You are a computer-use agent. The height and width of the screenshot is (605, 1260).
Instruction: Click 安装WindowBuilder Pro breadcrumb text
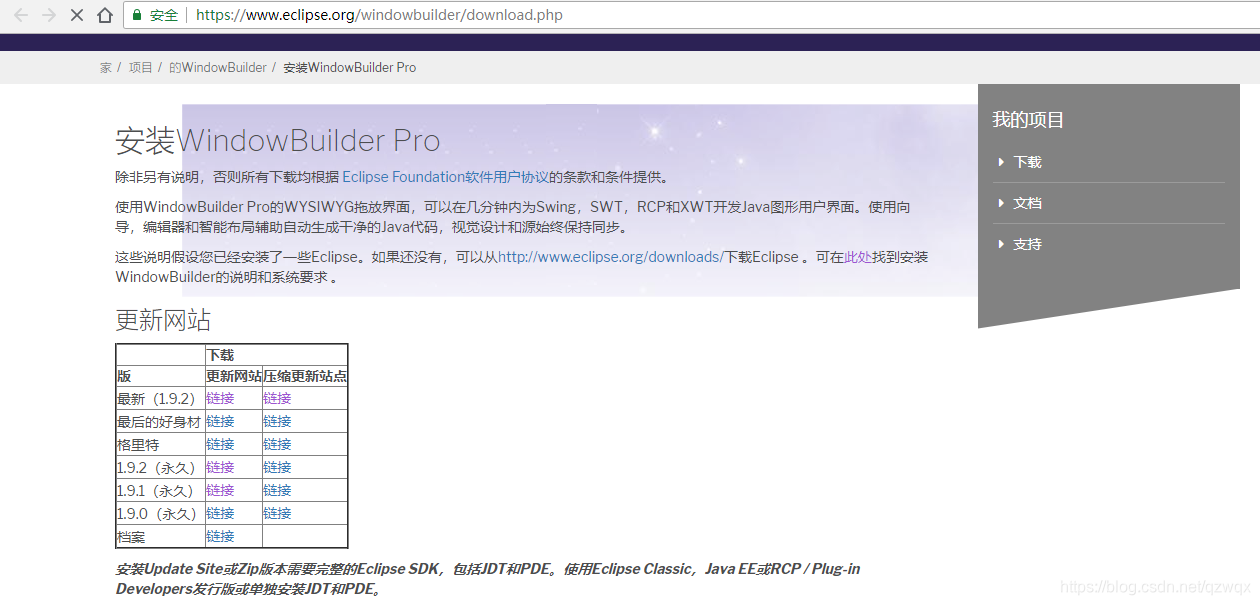[350, 68]
